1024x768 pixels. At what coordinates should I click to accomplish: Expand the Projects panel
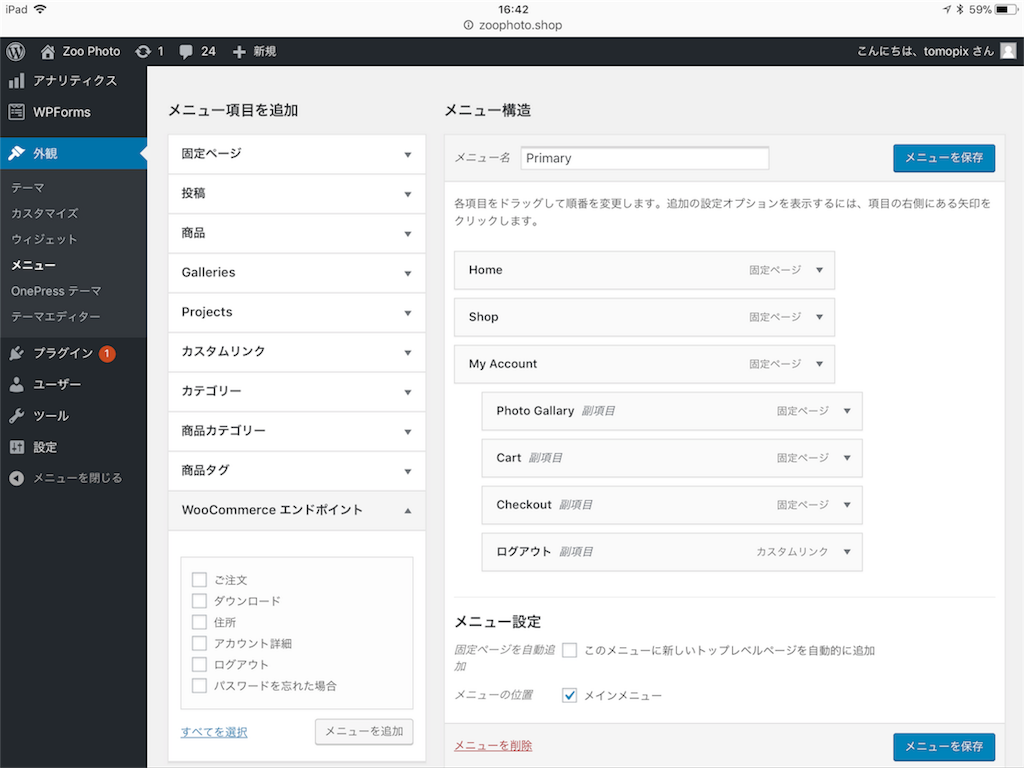point(296,312)
